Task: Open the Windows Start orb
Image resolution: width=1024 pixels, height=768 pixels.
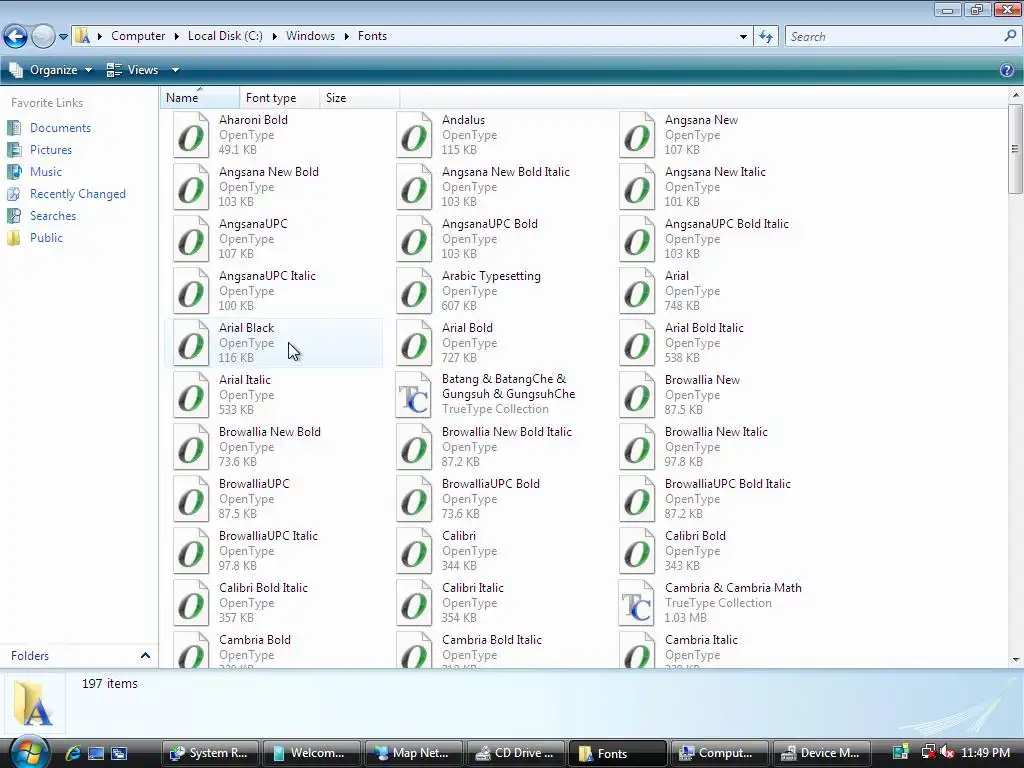Action: [27, 752]
